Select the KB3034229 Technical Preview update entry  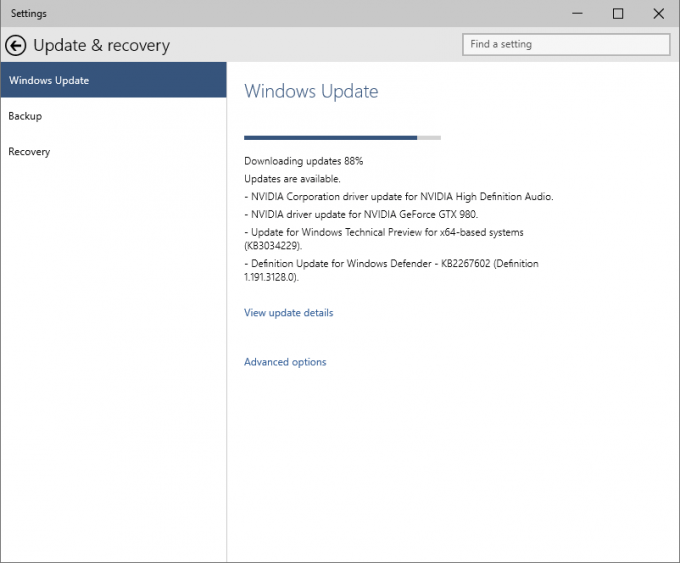pyautogui.click(x=384, y=239)
